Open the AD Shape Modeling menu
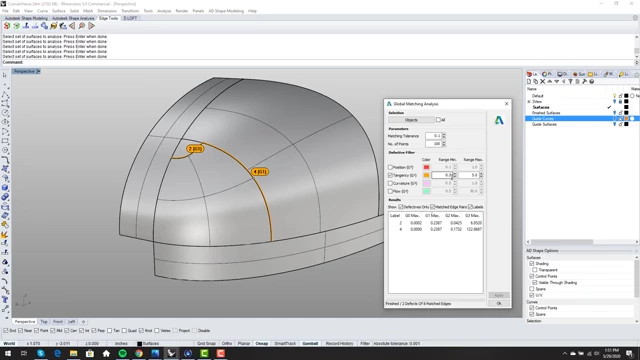Screen dimensions: 640x360 coord(226,11)
